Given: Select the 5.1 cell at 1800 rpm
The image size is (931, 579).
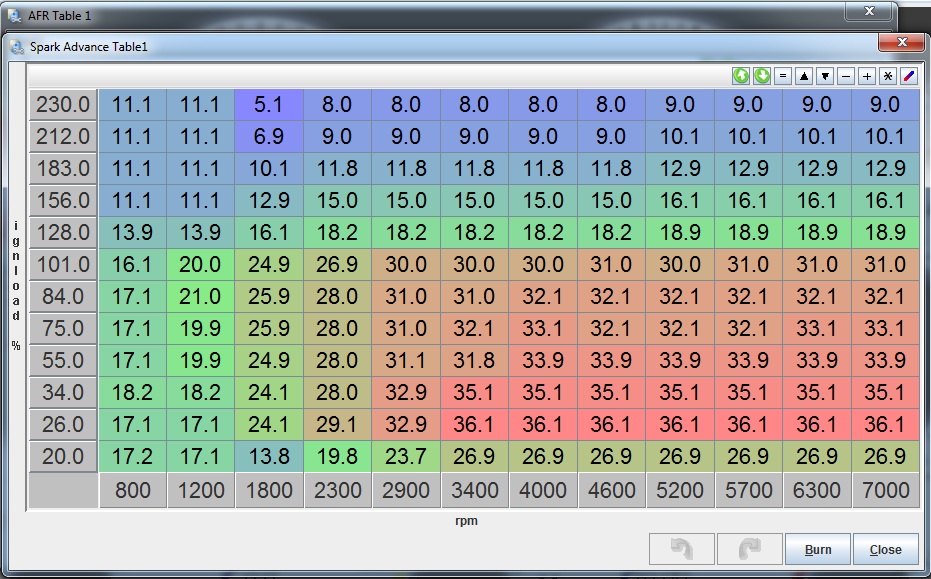Looking at the screenshot, I should pyautogui.click(x=269, y=104).
